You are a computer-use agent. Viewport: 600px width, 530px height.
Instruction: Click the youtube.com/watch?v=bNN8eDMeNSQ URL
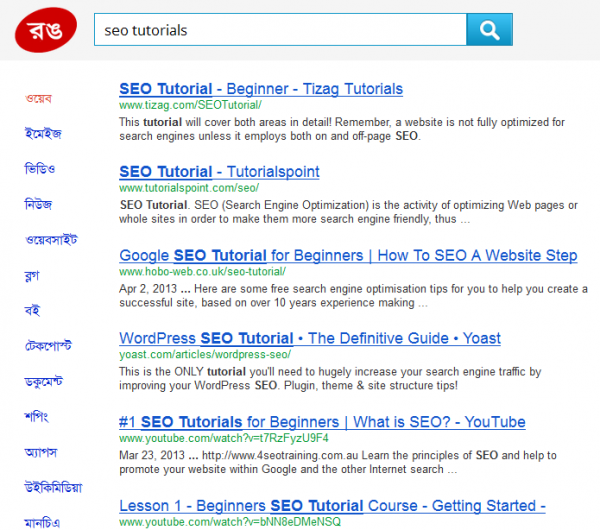point(230,522)
